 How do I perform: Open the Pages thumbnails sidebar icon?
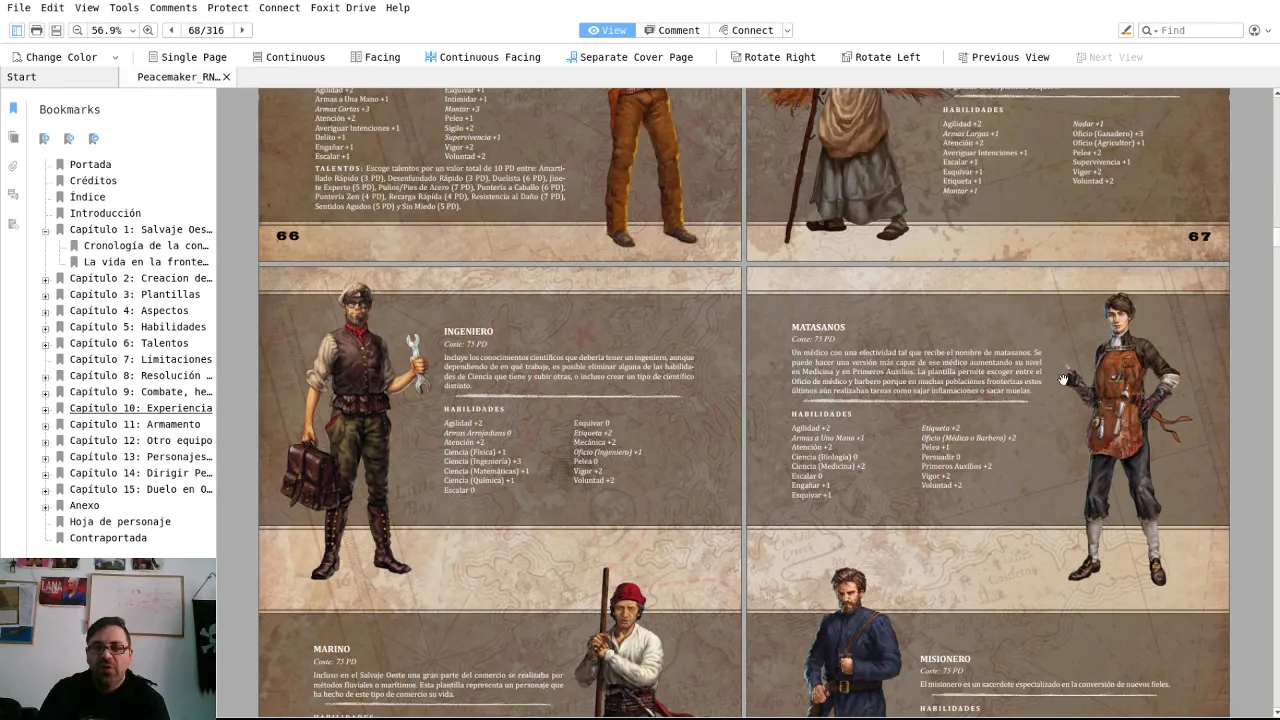tap(13, 137)
